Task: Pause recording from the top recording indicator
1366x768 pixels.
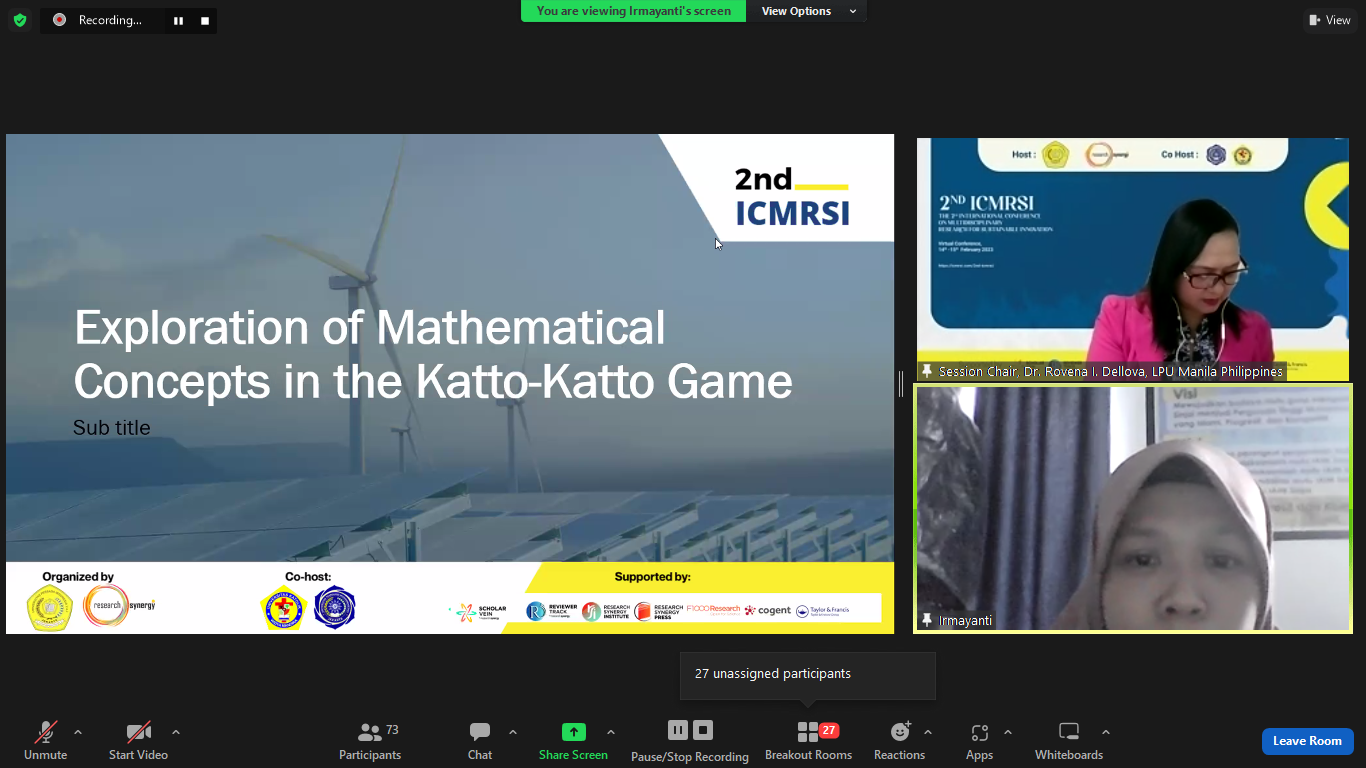Action: coord(178,20)
